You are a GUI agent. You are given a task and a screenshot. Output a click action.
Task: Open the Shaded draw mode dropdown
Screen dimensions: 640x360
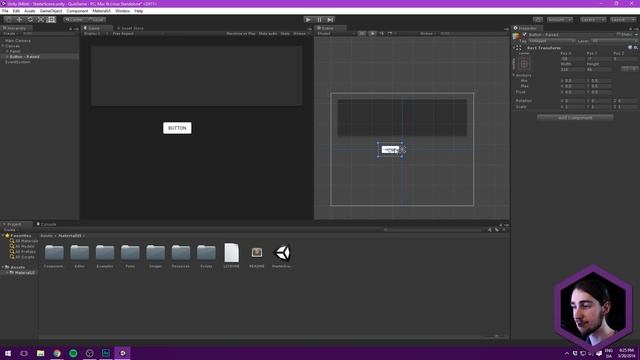(x=336, y=33)
